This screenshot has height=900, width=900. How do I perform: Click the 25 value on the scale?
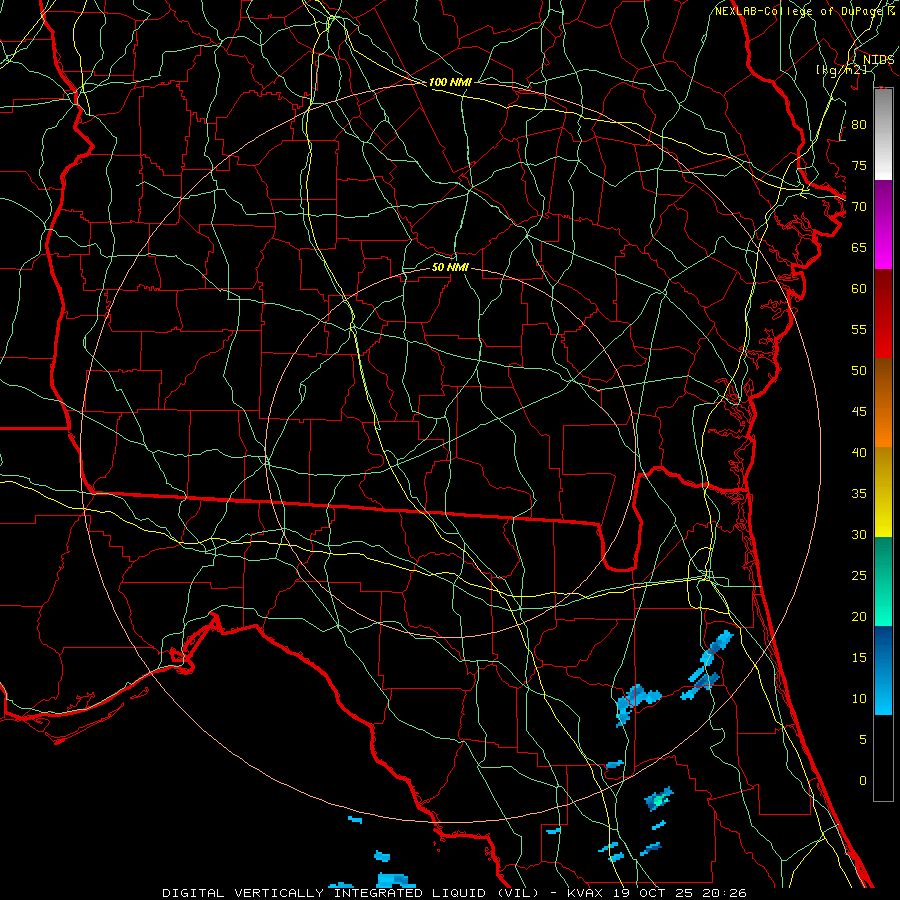859,576
